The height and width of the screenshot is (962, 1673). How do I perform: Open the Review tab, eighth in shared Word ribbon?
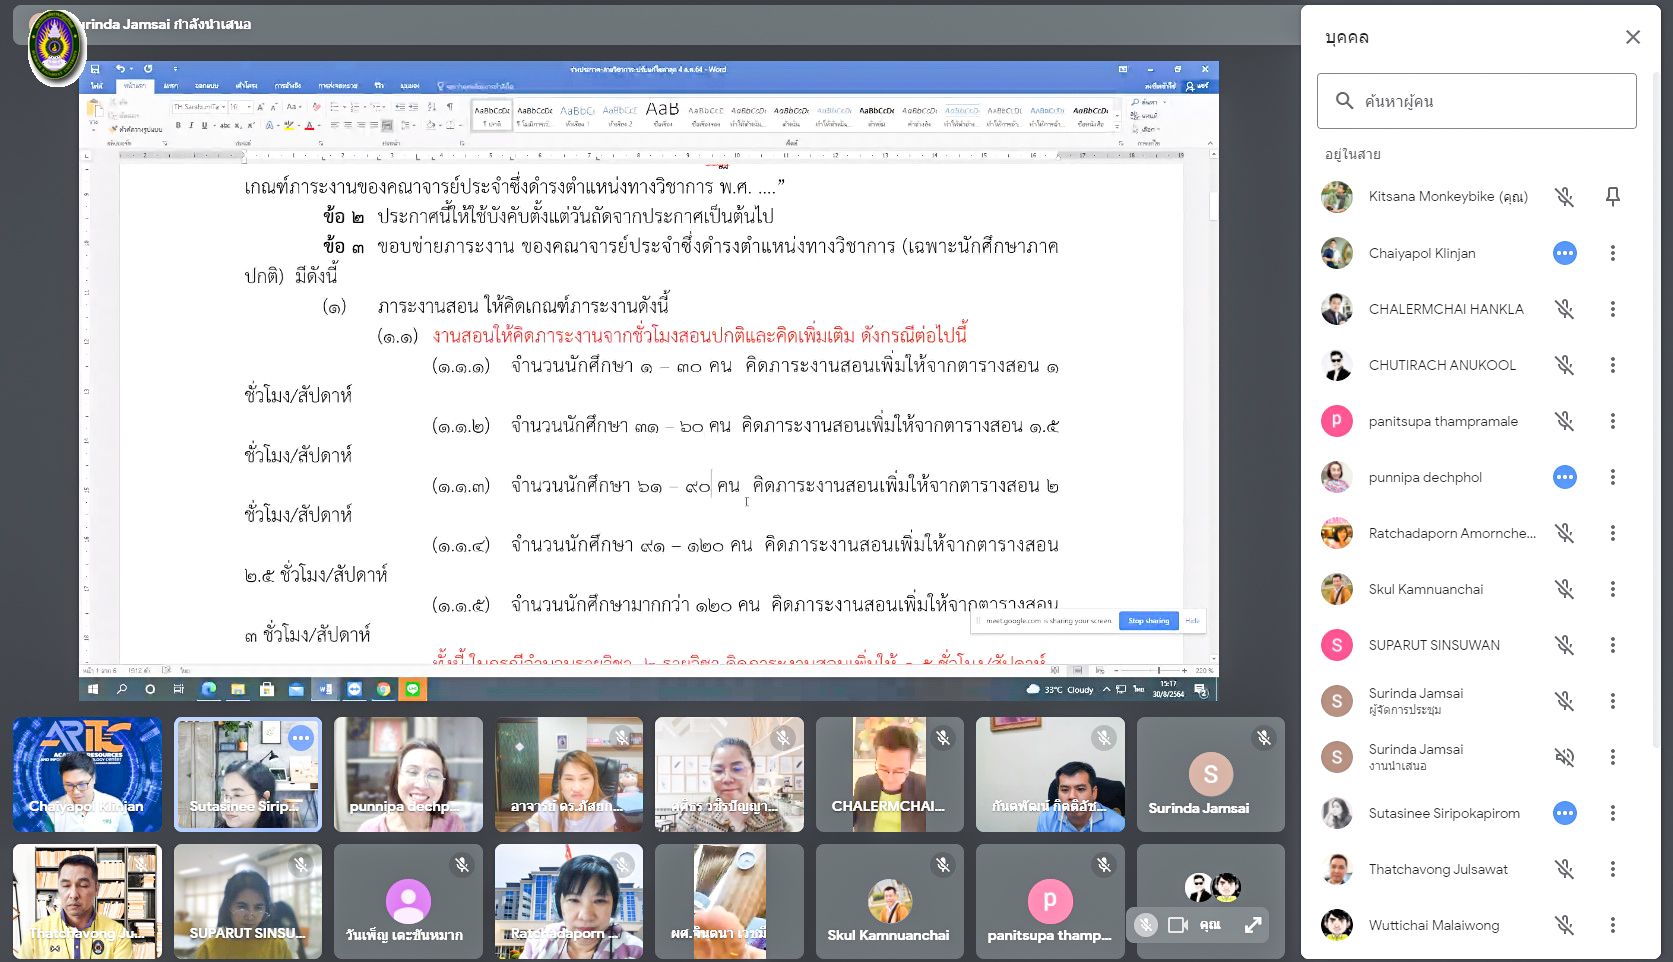click(379, 86)
